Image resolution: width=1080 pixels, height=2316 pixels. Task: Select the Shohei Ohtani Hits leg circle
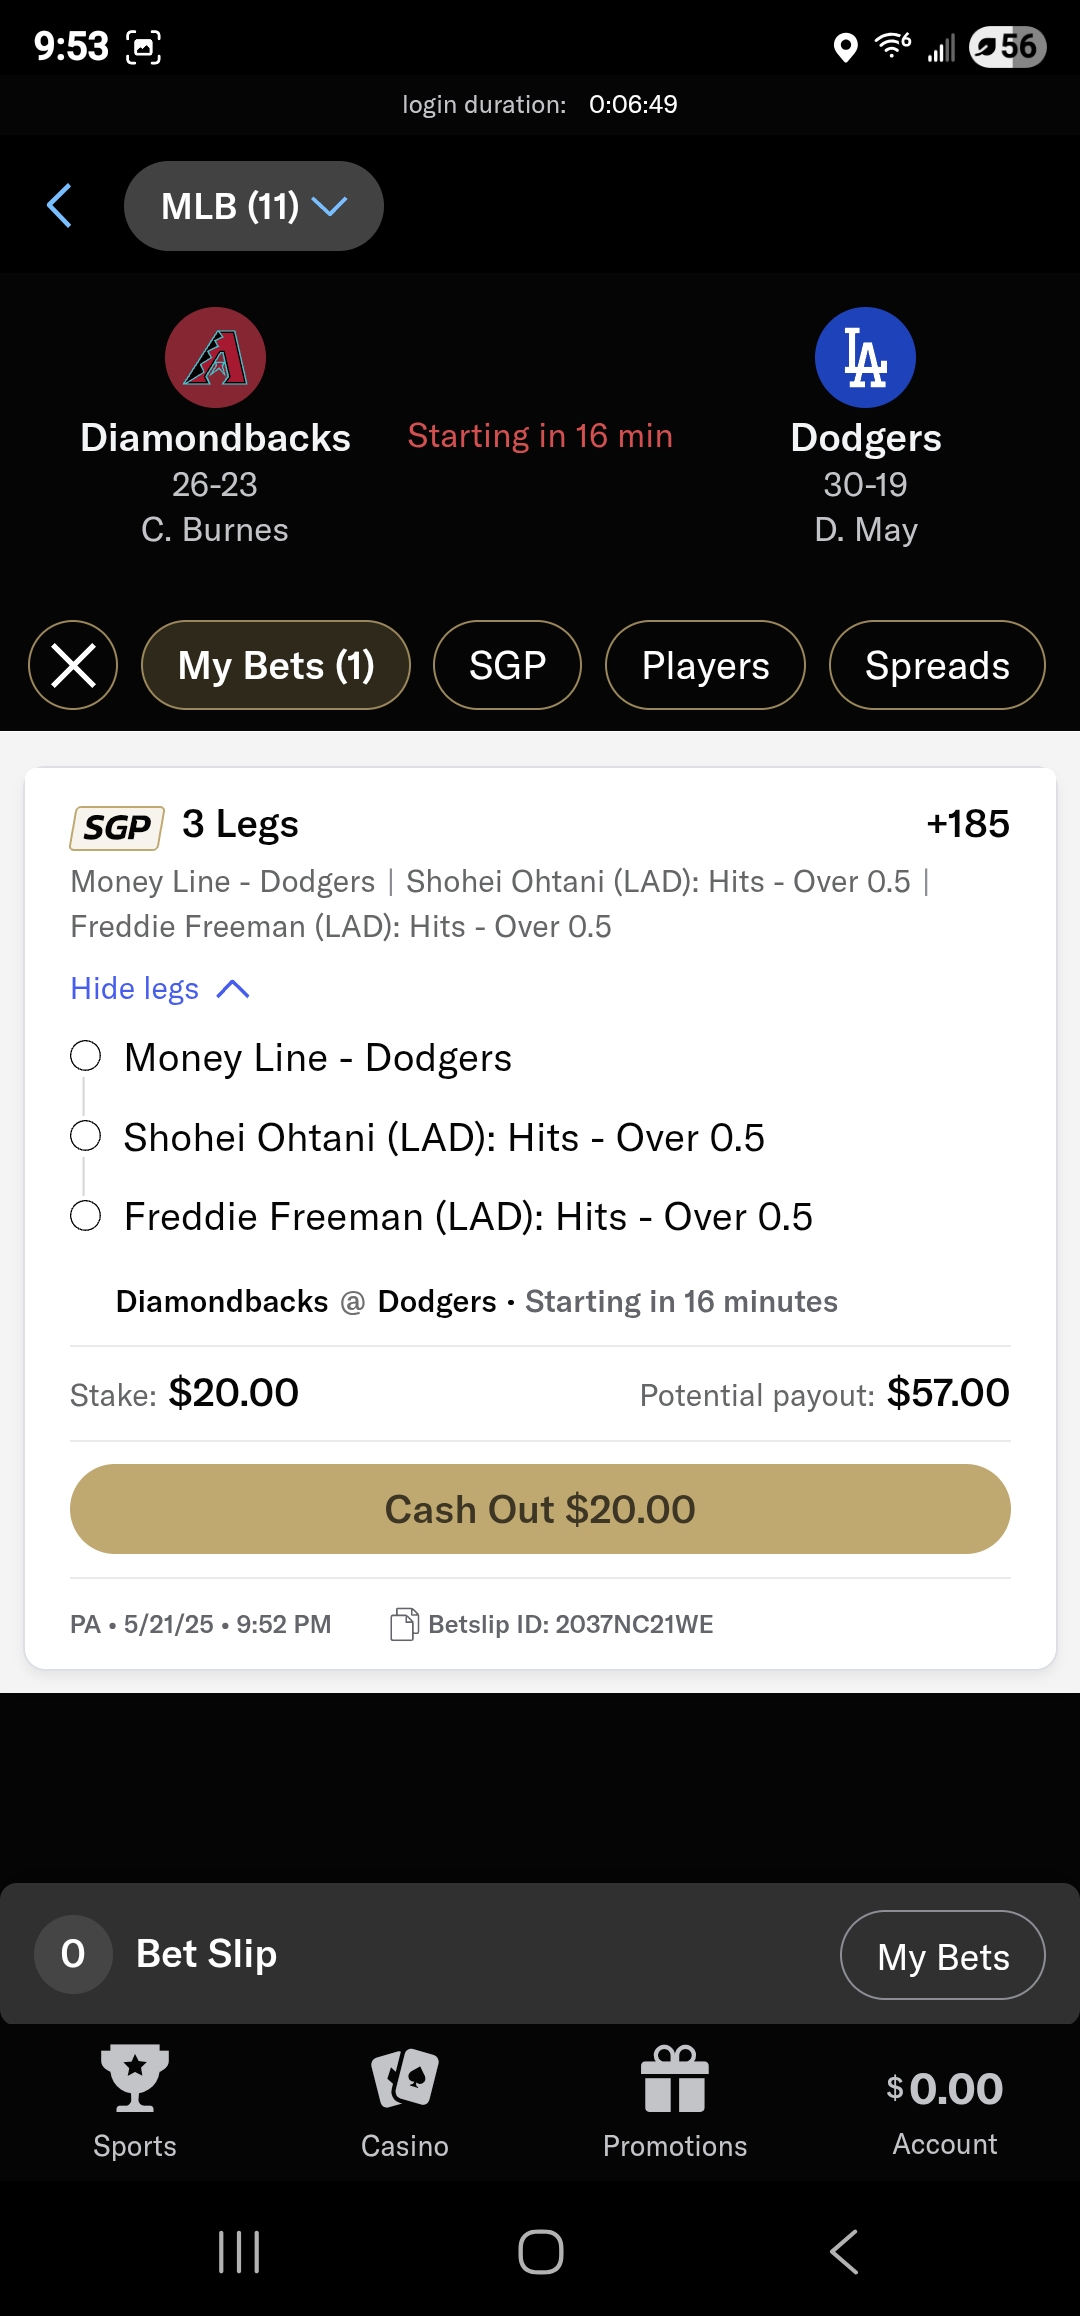[86, 1136]
